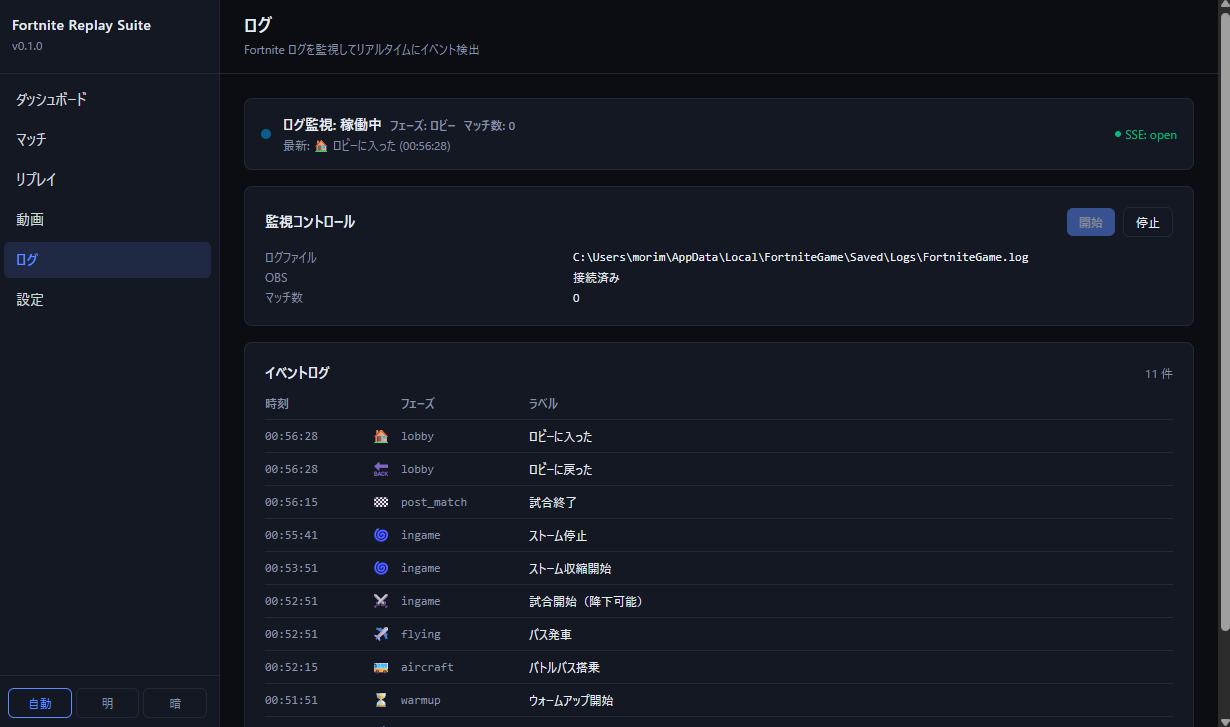
Task: Select the back-to-lobby arrow icon
Action: (x=380, y=468)
